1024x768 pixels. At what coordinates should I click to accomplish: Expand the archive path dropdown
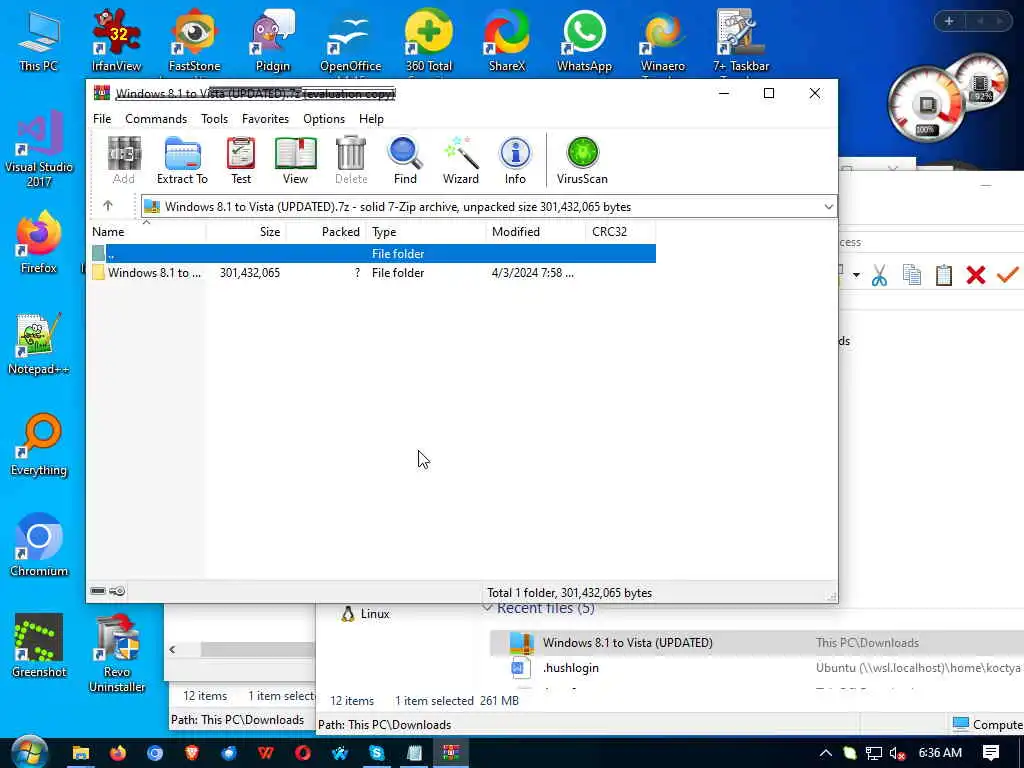tap(828, 207)
